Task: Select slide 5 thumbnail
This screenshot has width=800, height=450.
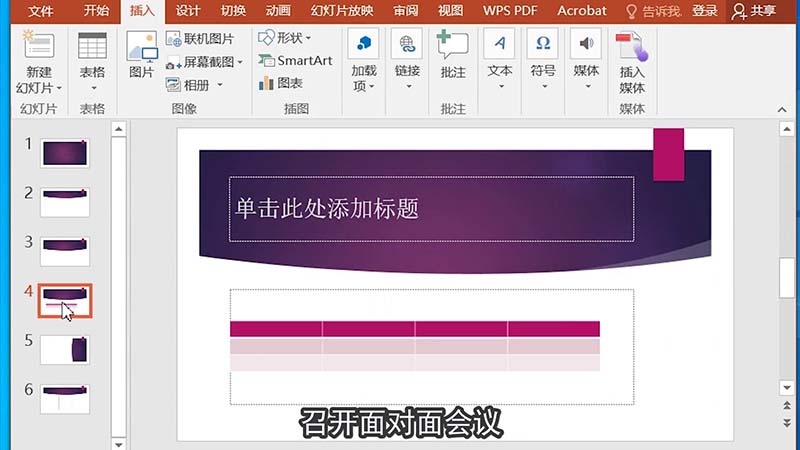Action: point(65,349)
